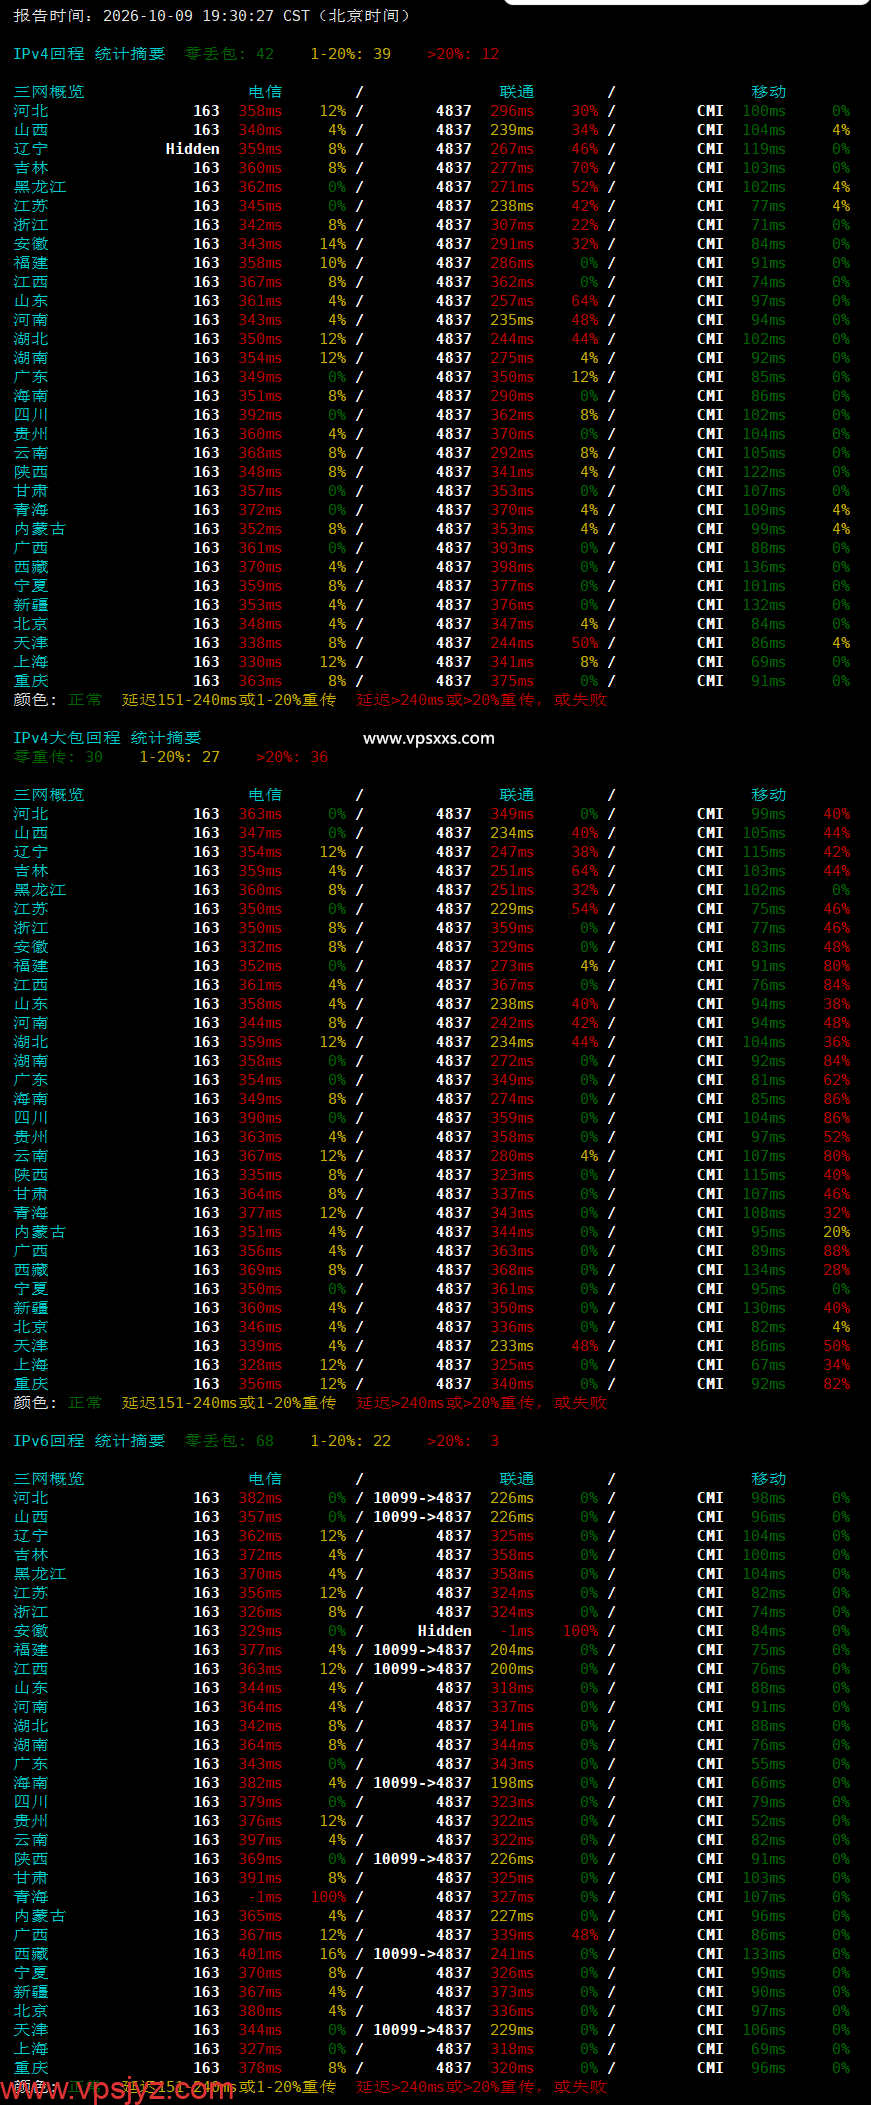Image resolution: width=871 pixels, height=2105 pixels.
Task: Click '三网概览' header in the IPv4回程 table
Action: pos(49,92)
